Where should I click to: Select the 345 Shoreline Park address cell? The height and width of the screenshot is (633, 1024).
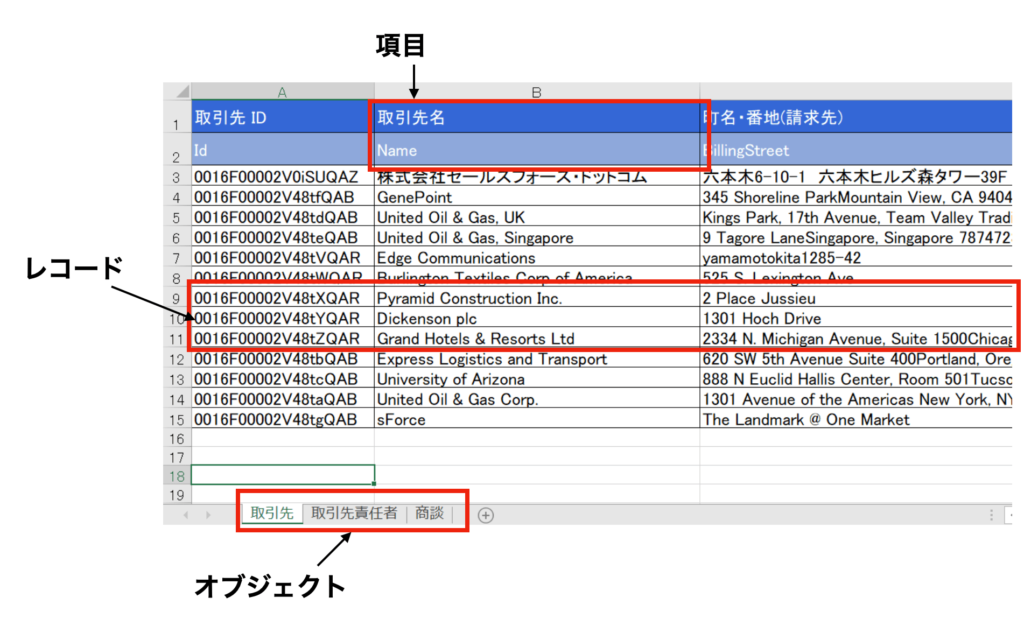tap(856, 197)
